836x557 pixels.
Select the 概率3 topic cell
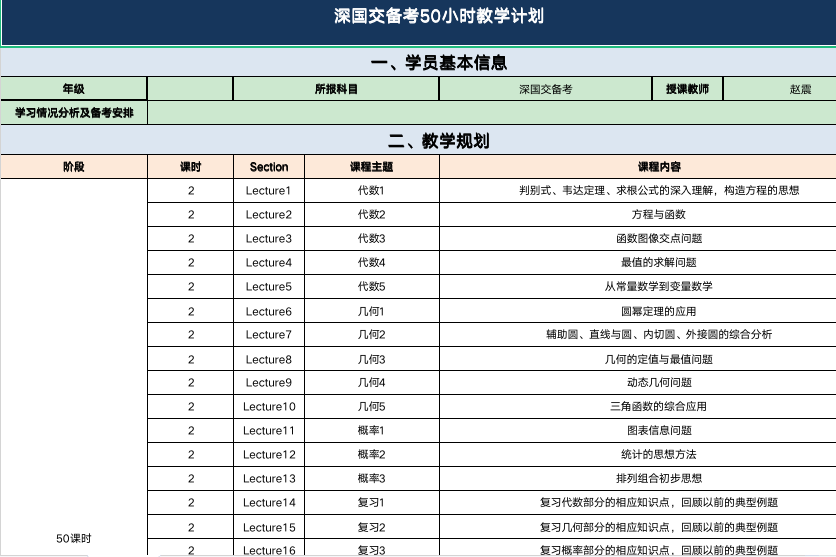coord(372,478)
